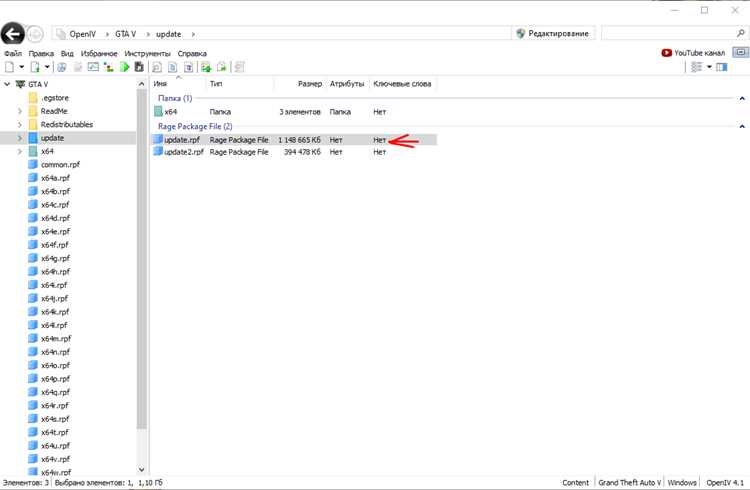Open the Файл menu
The image size is (750, 490).
pos(13,54)
